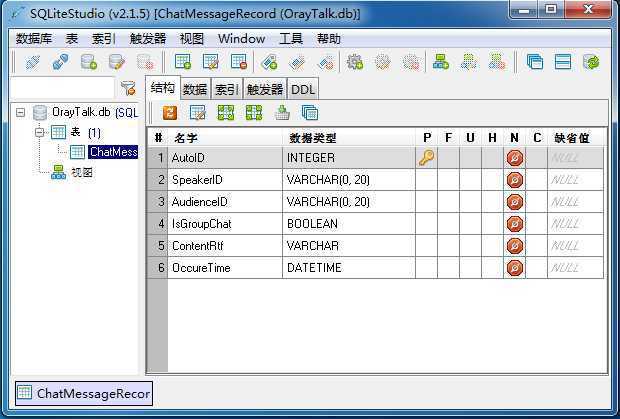This screenshot has height=419, width=620.
Task: Click the create view toolbar icon
Action: tap(440, 62)
